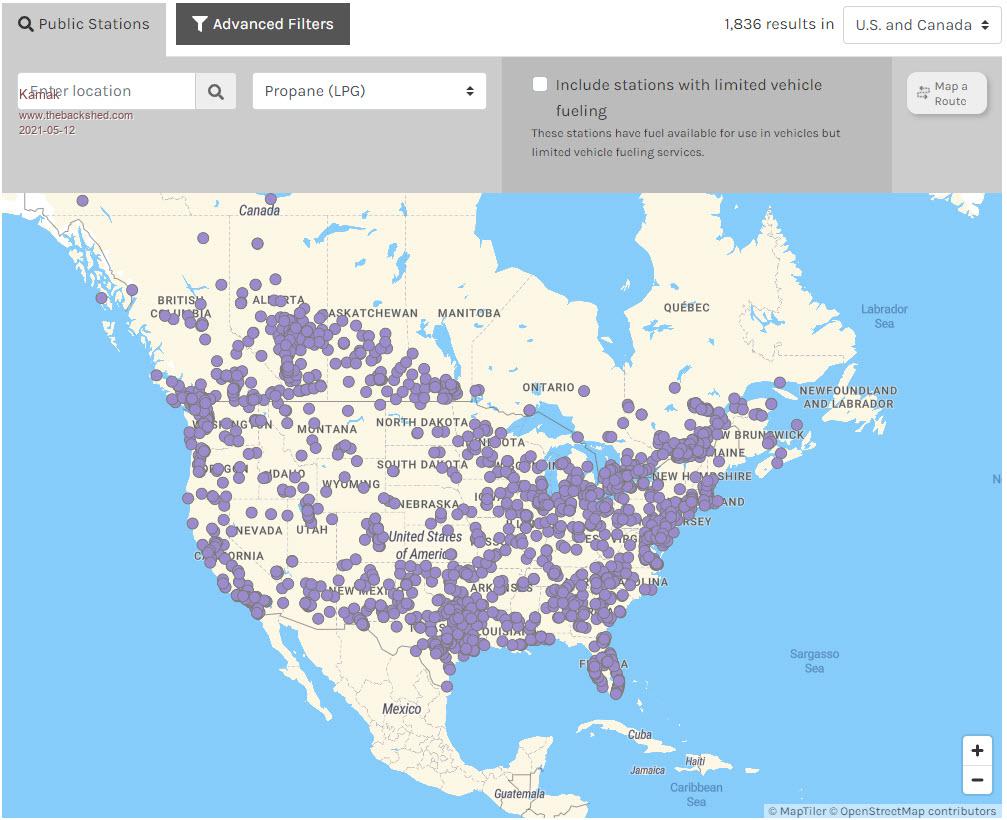Click the Enter location input field
The image size is (1007, 820).
106,91
